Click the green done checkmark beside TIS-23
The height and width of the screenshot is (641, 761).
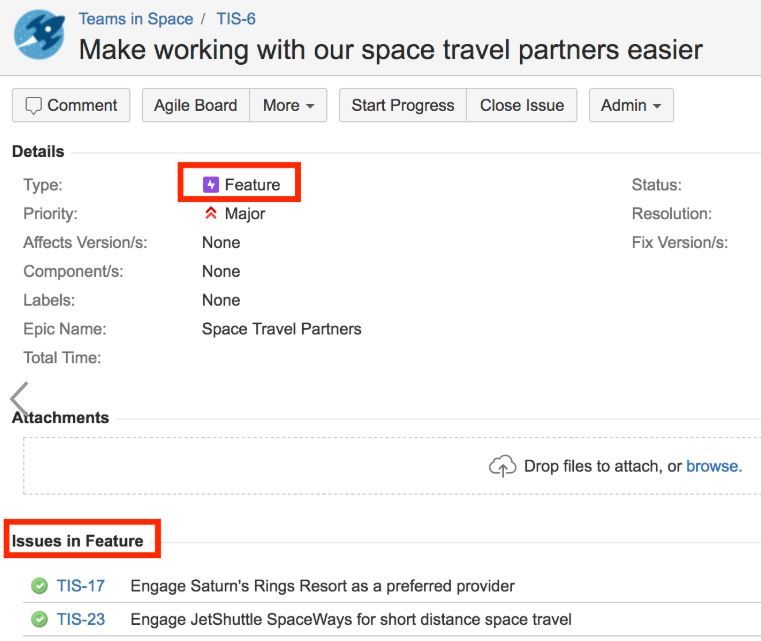click(40, 620)
